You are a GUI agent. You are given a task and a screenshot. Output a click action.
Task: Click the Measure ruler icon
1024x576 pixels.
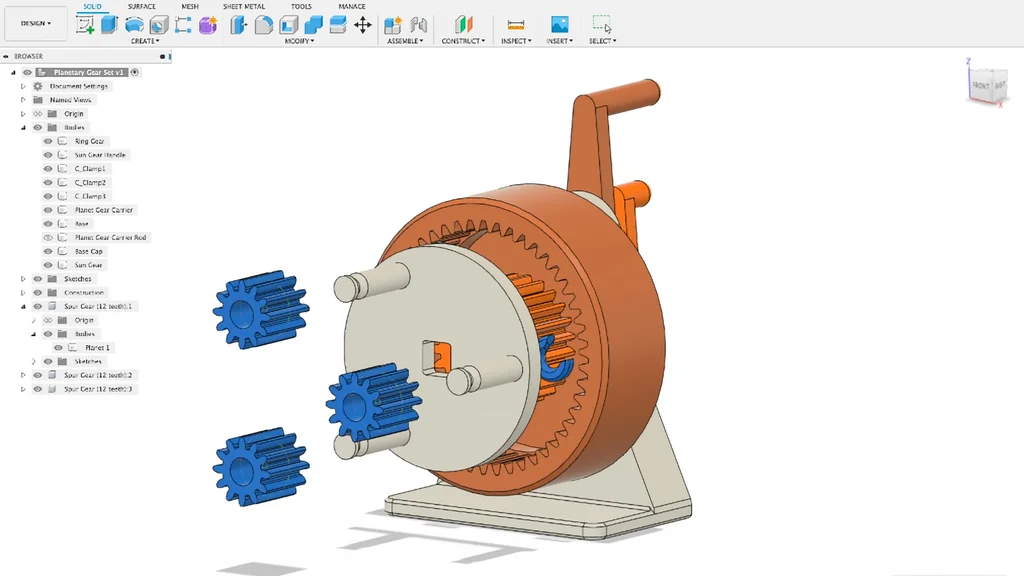515,25
